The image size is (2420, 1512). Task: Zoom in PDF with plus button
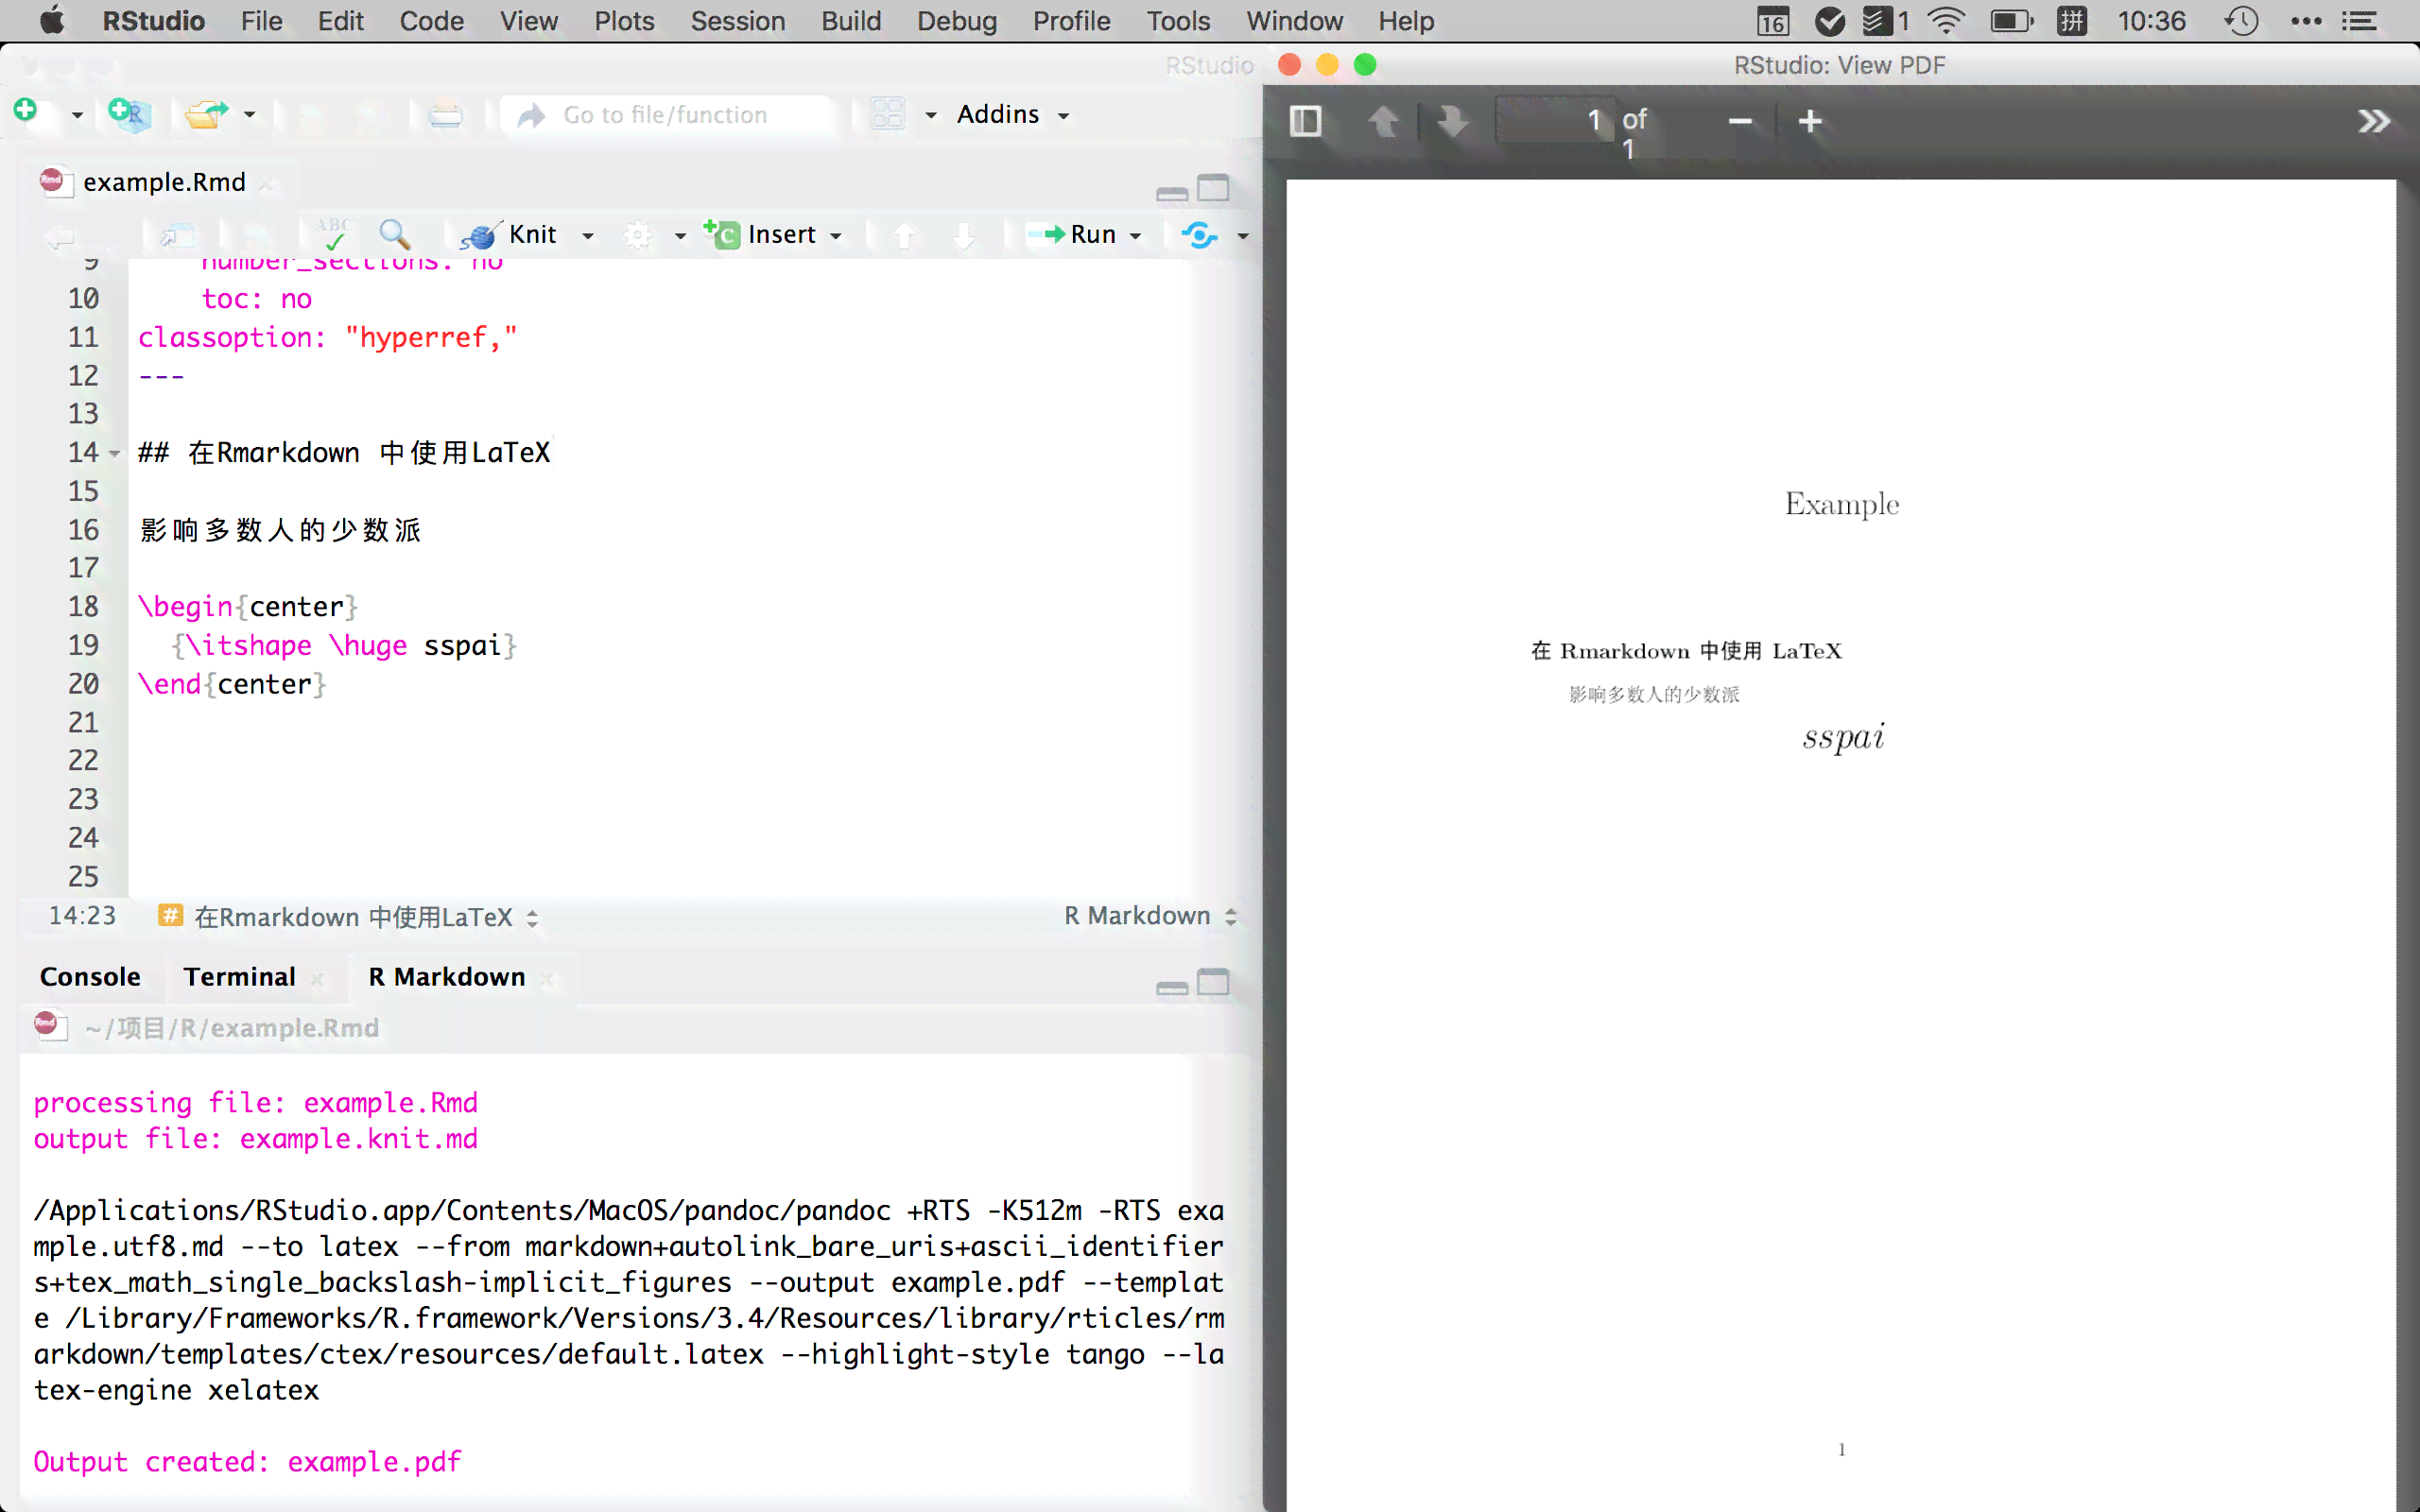(x=1810, y=121)
